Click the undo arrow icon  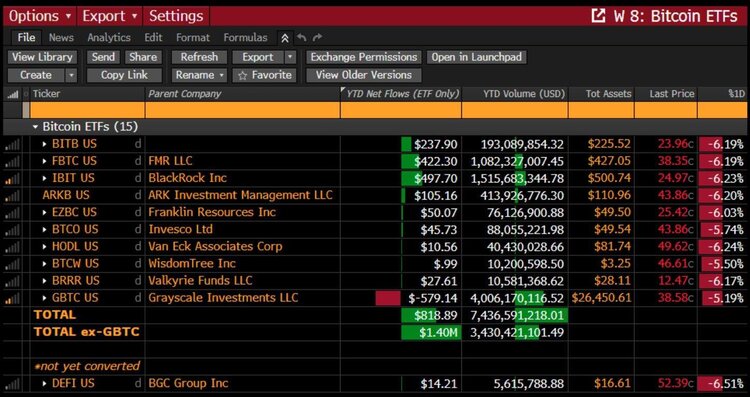coord(301,38)
